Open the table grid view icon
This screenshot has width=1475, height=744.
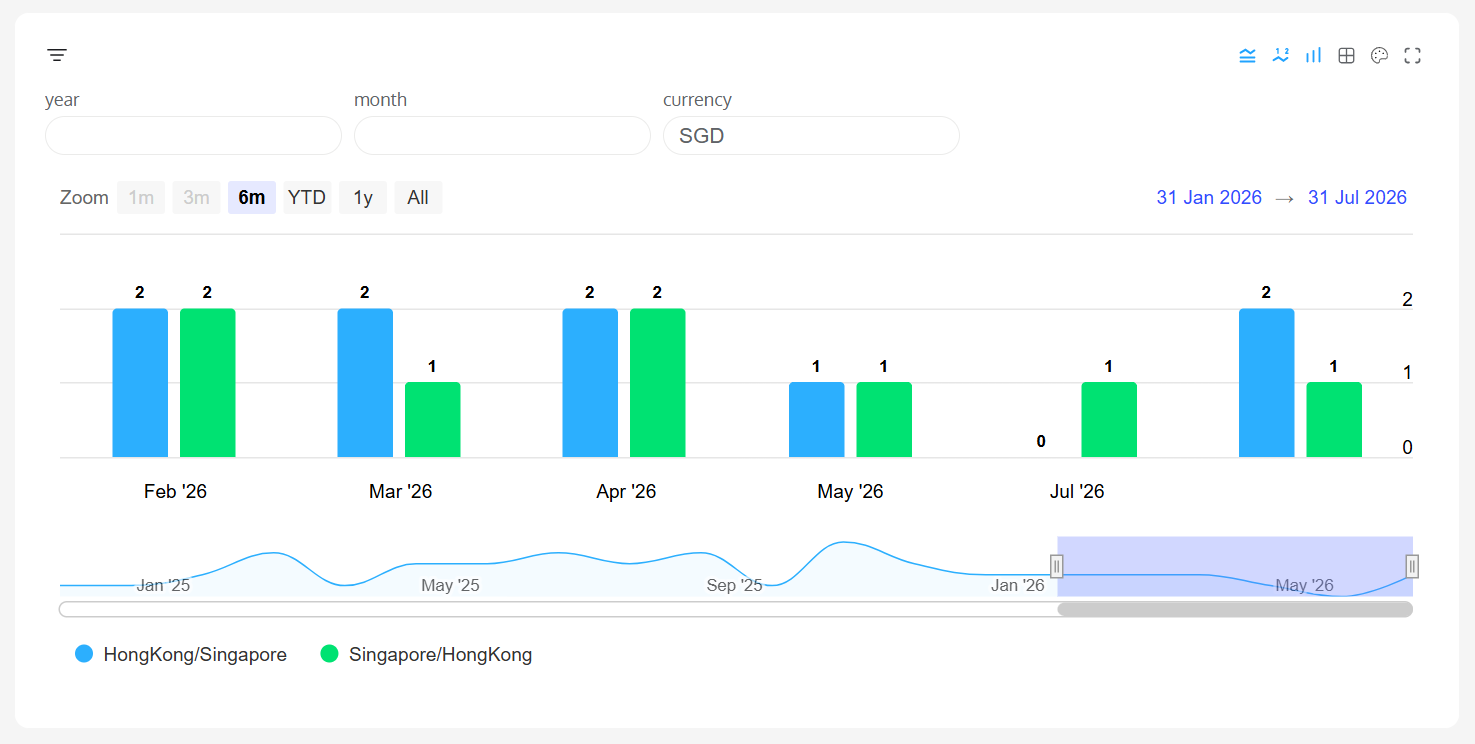tap(1346, 56)
